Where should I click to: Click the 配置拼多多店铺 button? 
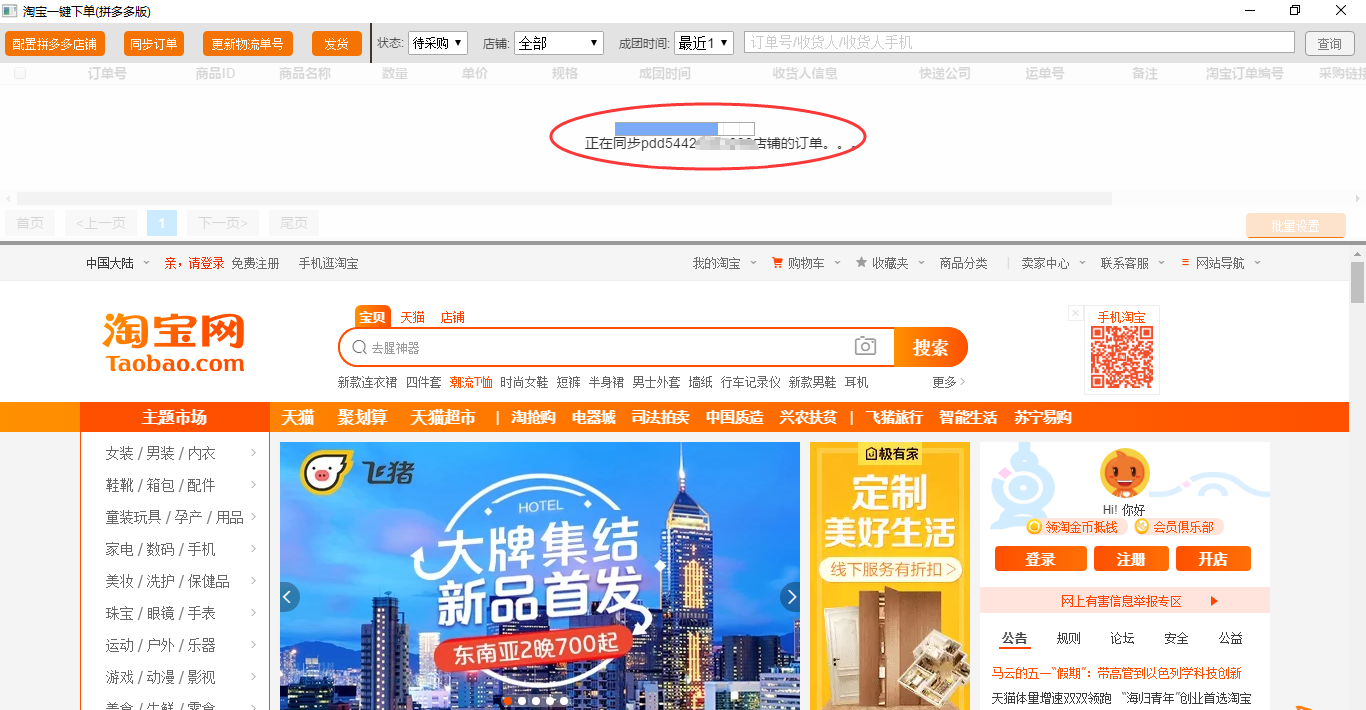coord(55,44)
